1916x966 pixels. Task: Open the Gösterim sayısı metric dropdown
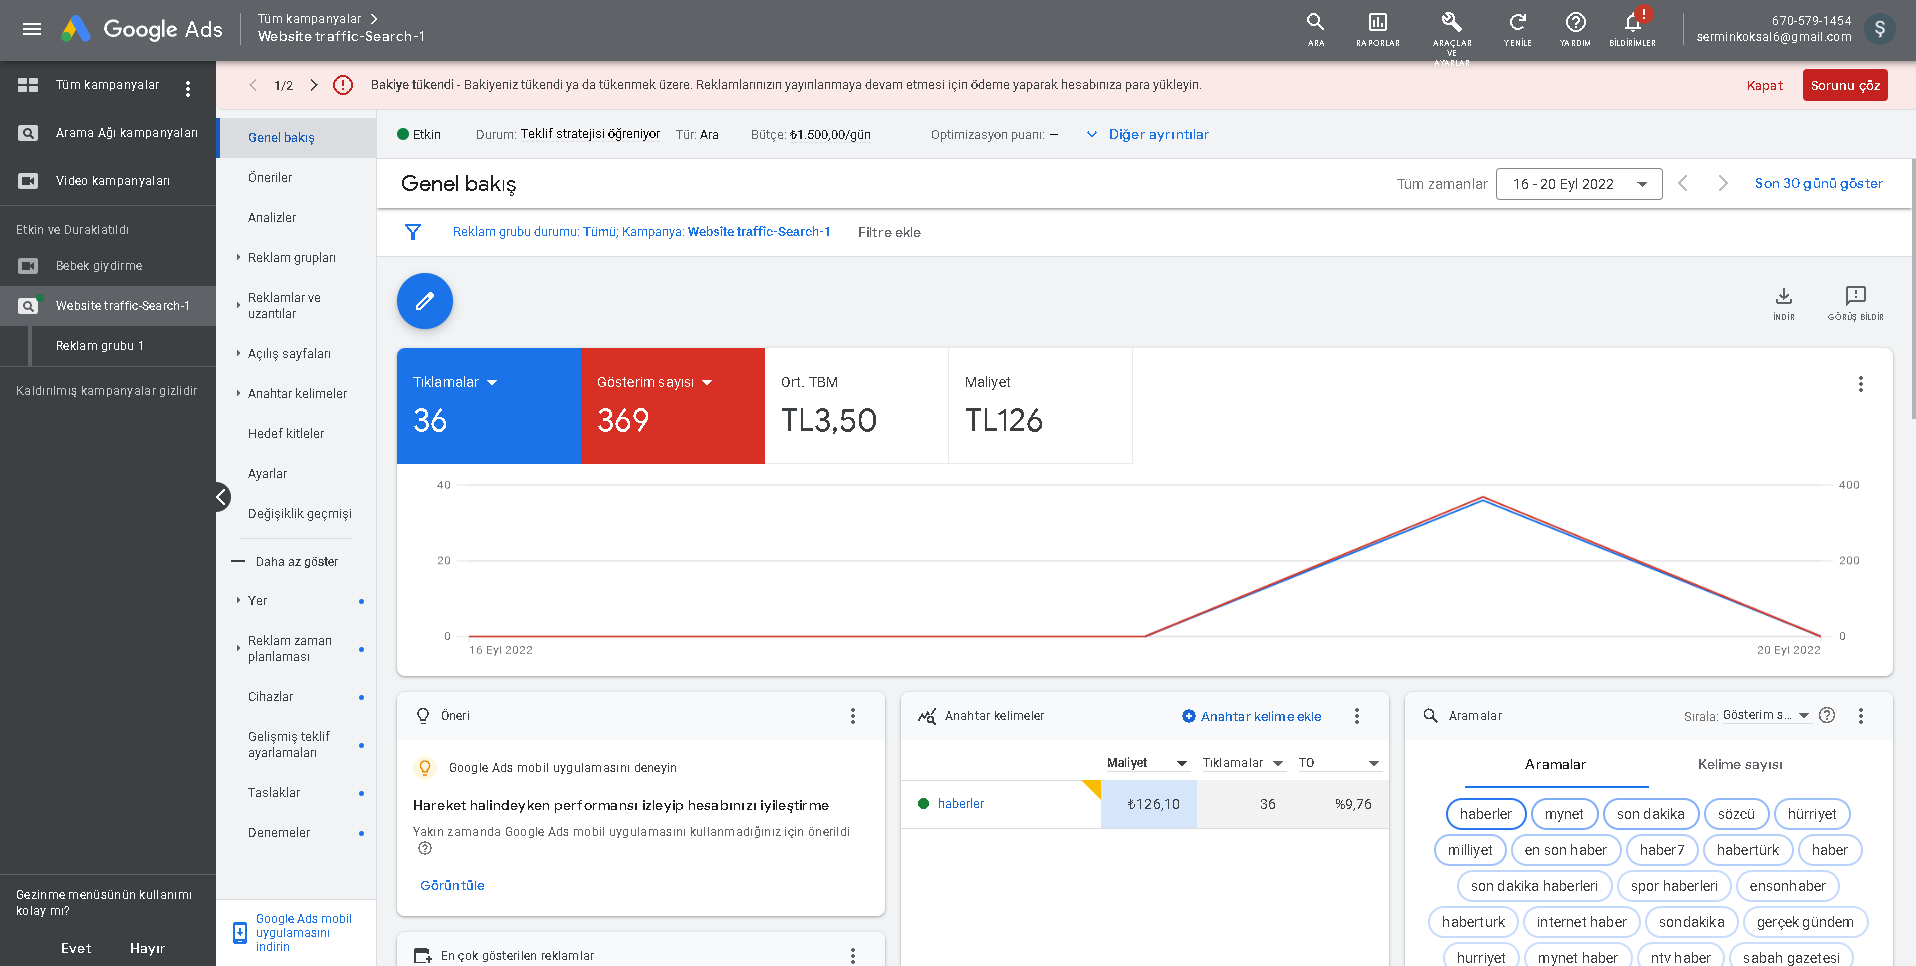[x=655, y=382]
